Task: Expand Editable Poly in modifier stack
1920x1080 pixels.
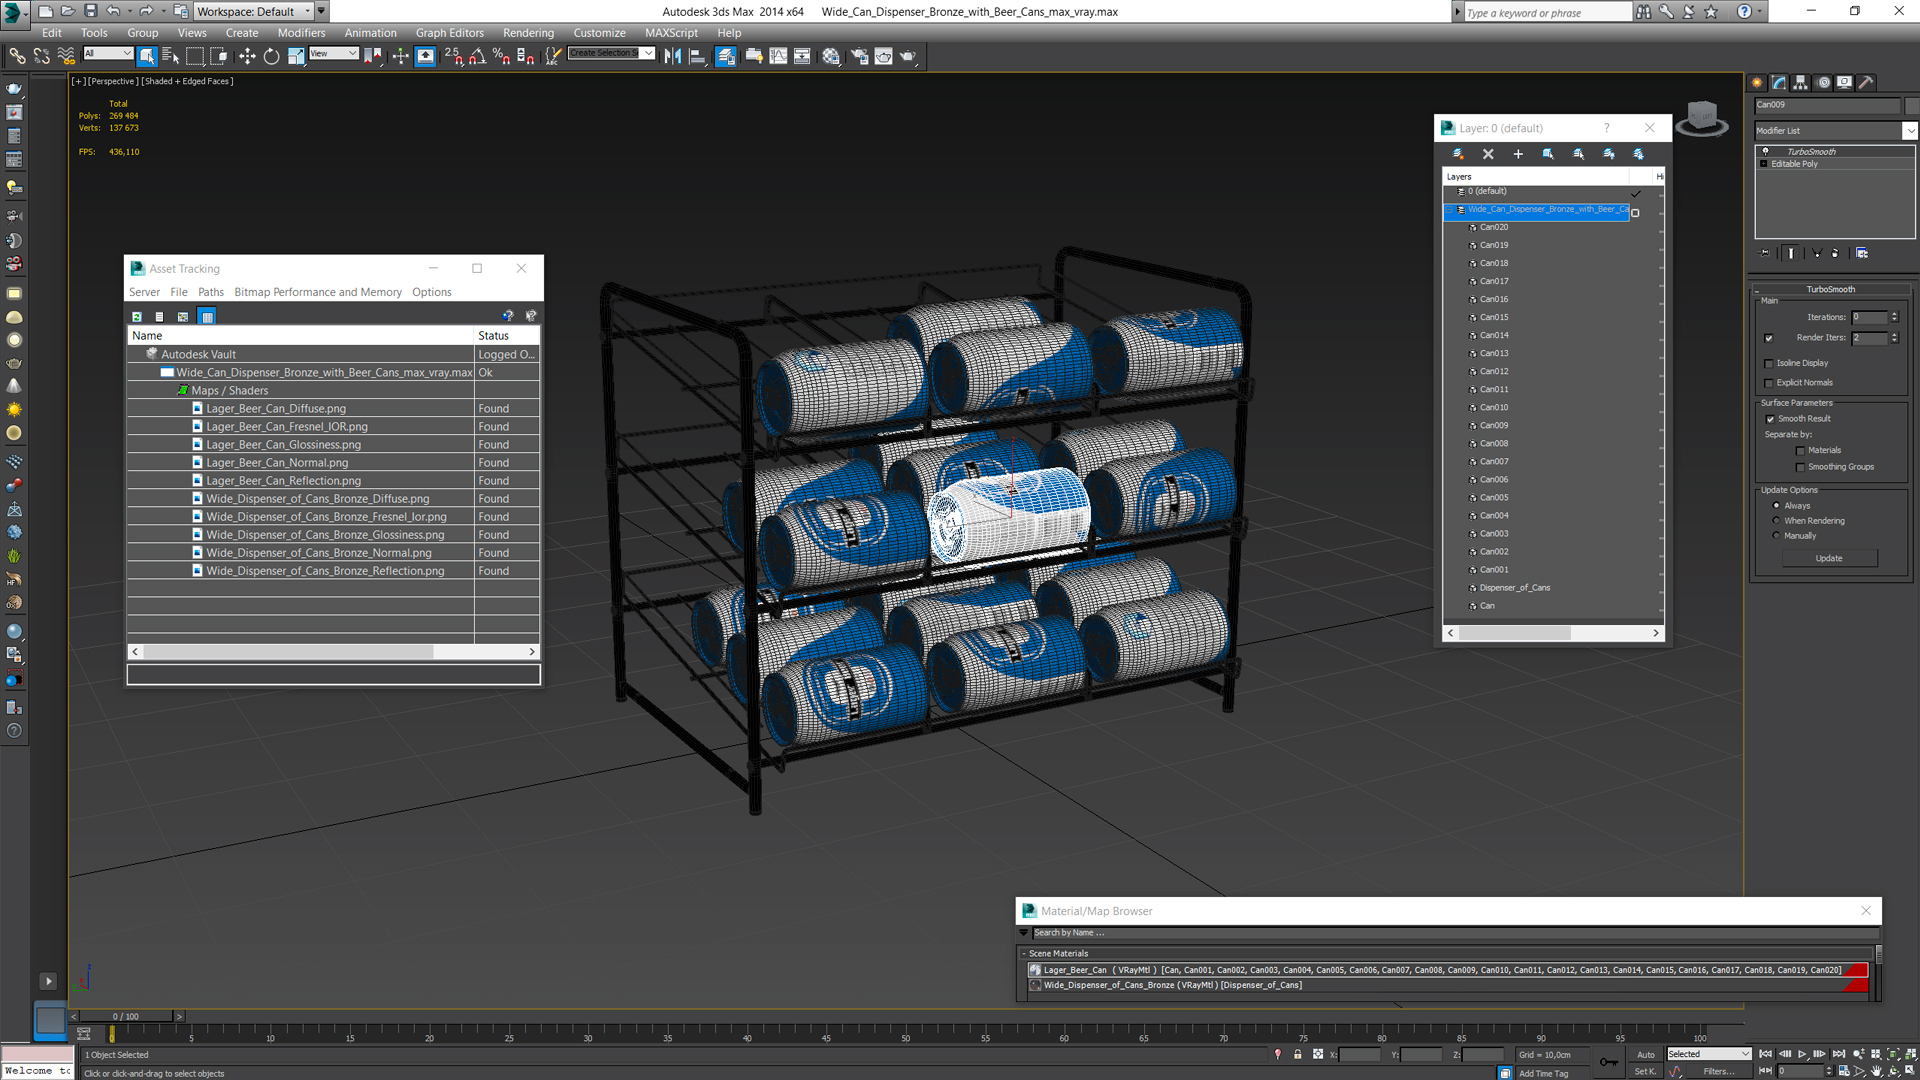Action: (1764, 164)
